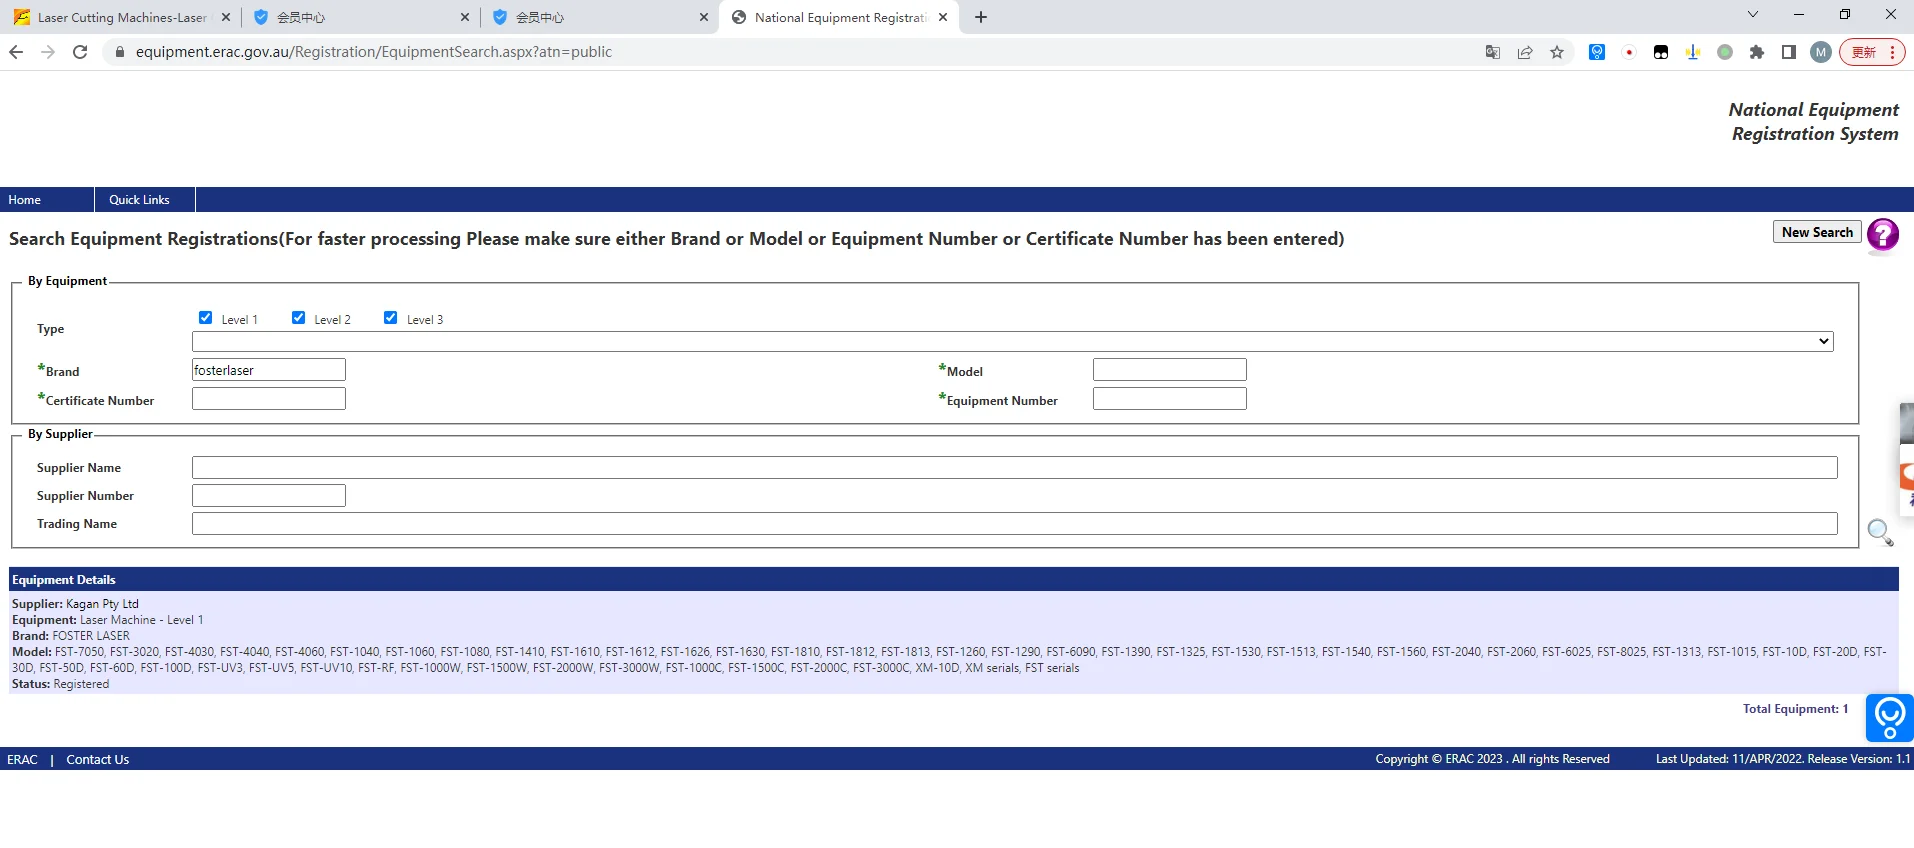Viewport: 1914px width, 848px height.
Task: Switch to the Laser Cutting Machines tab
Action: (x=121, y=17)
